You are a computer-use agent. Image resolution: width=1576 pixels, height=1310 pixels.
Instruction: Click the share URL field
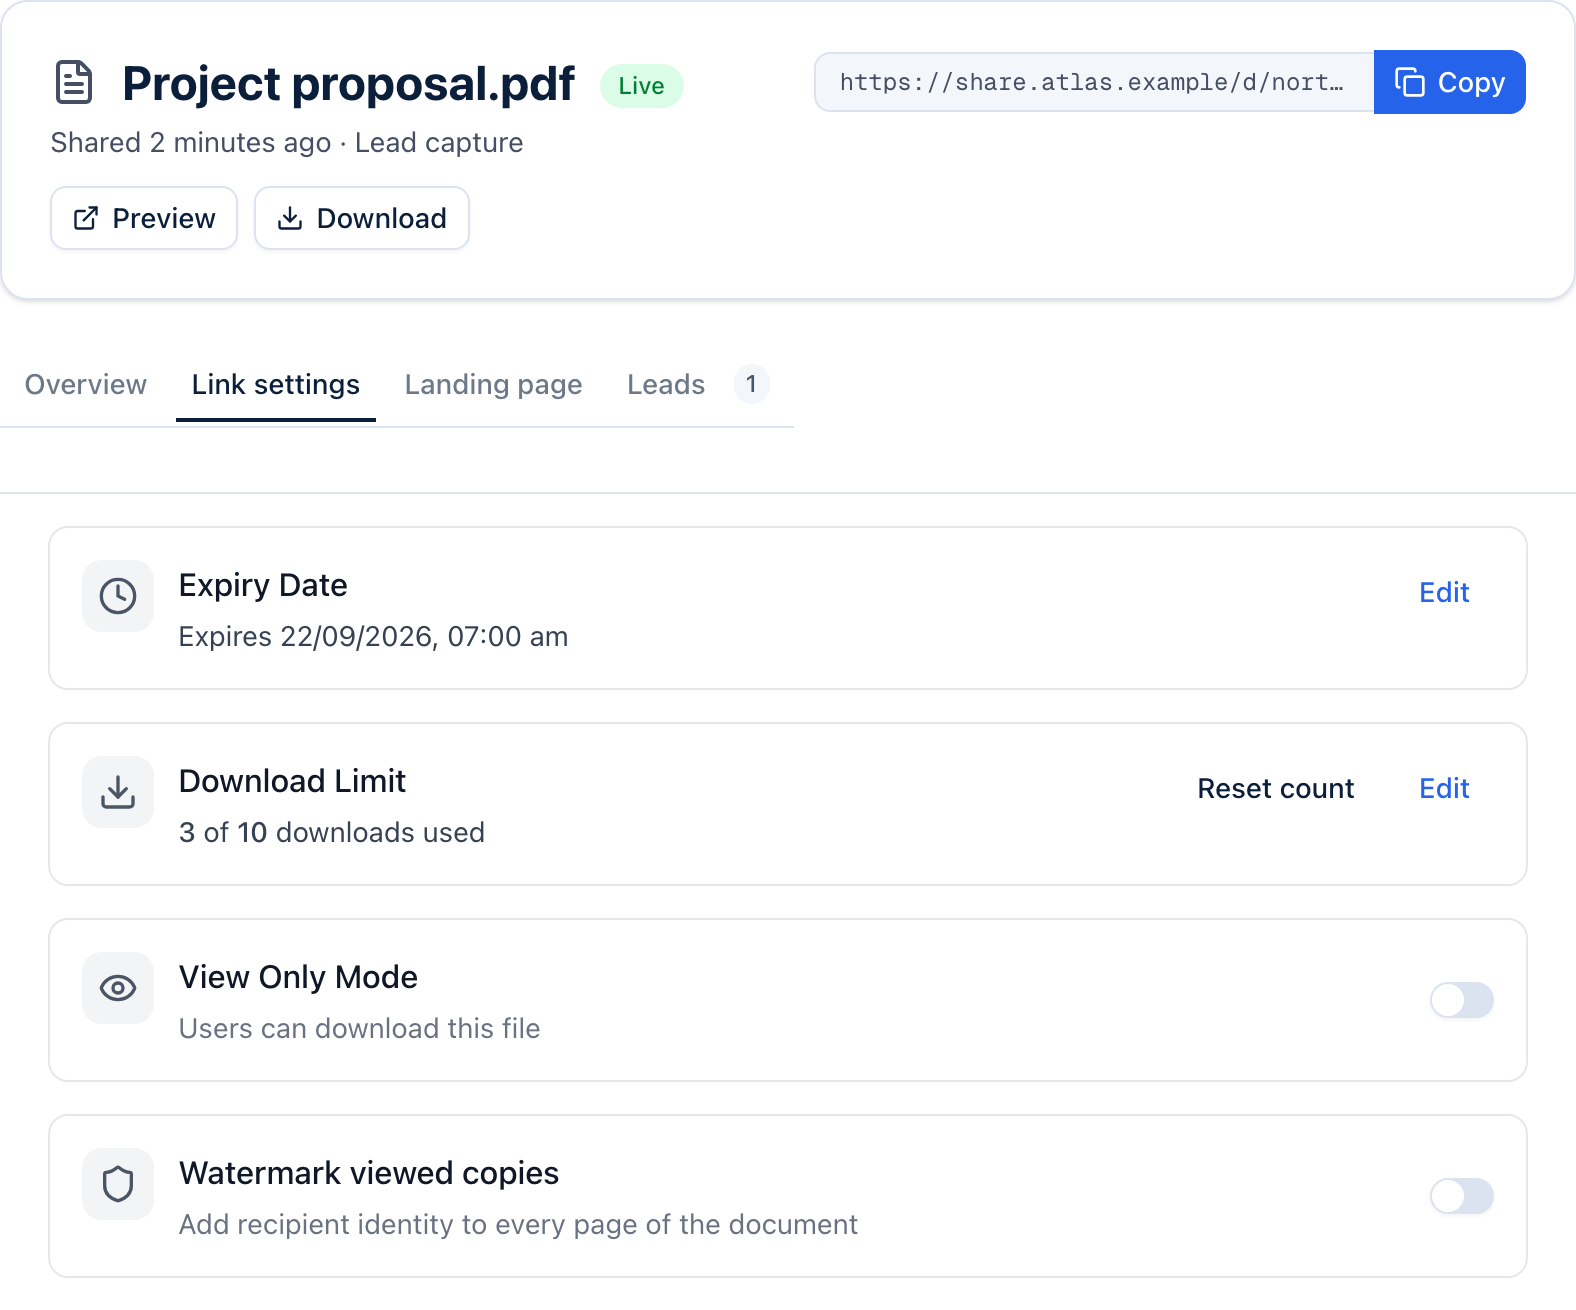click(x=1094, y=82)
